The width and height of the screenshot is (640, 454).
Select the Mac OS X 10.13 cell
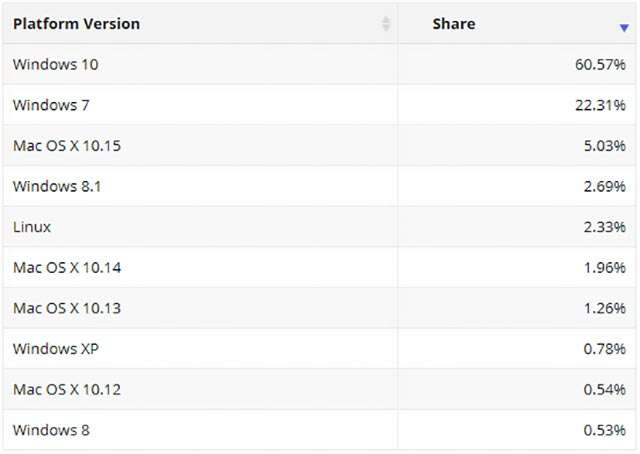point(67,308)
